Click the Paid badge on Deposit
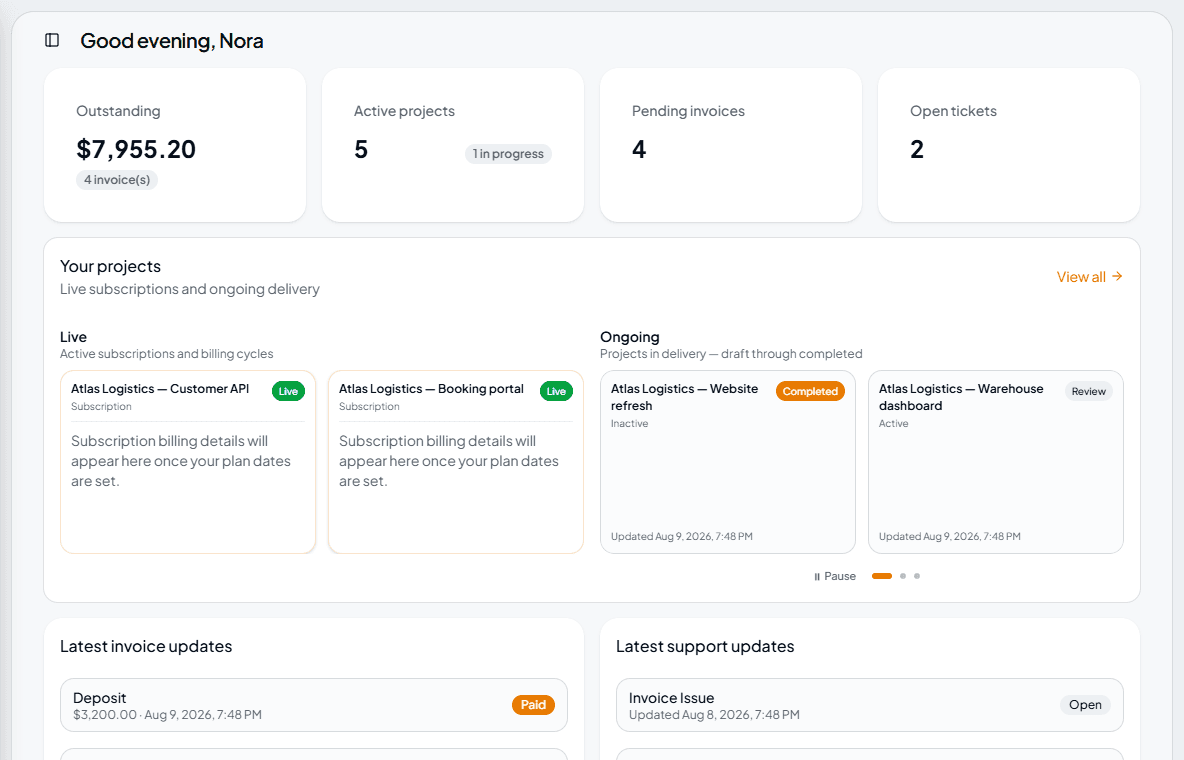The height and width of the screenshot is (760, 1184). pos(533,705)
